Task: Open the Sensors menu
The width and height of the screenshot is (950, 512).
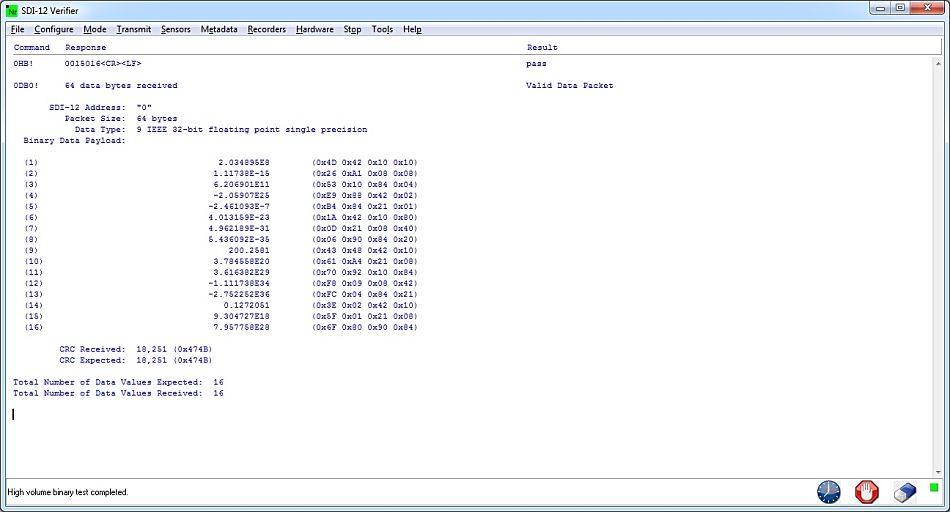Action: (176, 29)
